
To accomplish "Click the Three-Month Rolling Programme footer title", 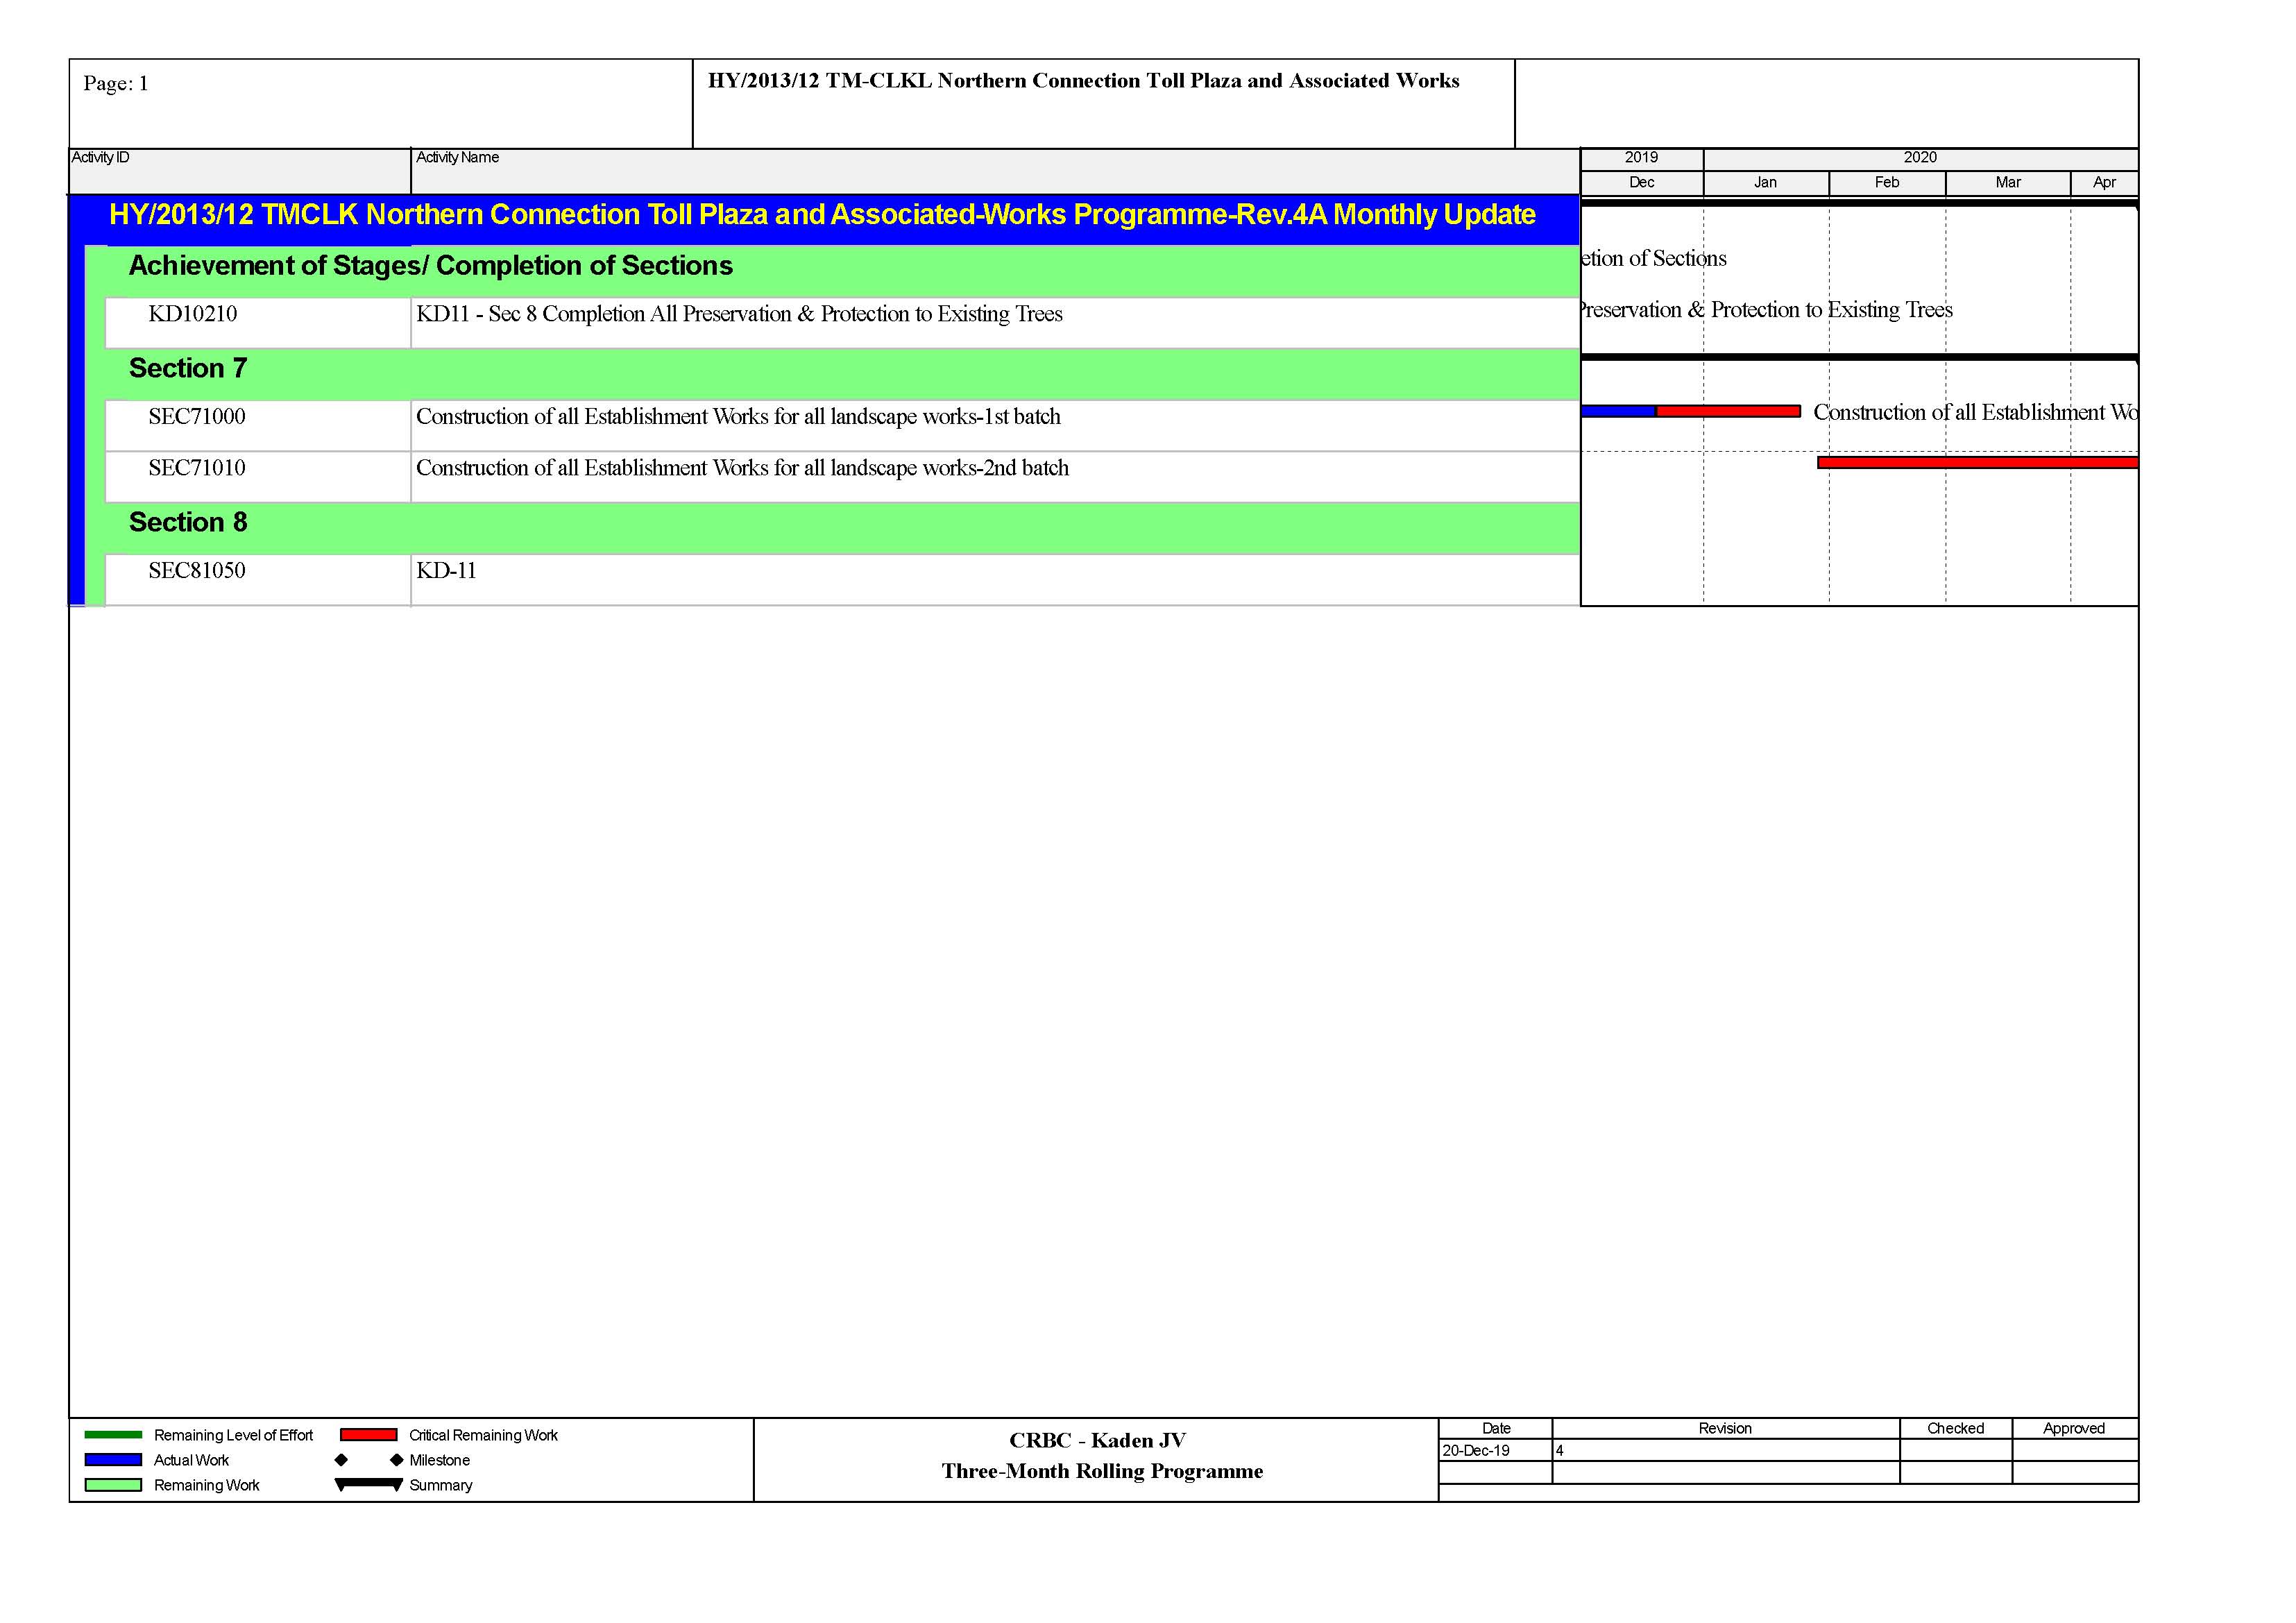I will 1102,1471.
